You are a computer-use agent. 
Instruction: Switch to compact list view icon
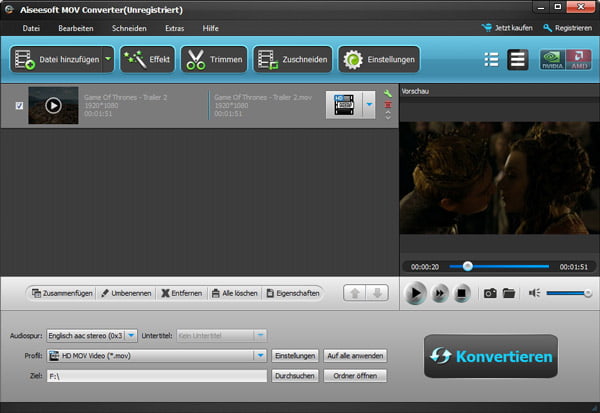pos(491,59)
